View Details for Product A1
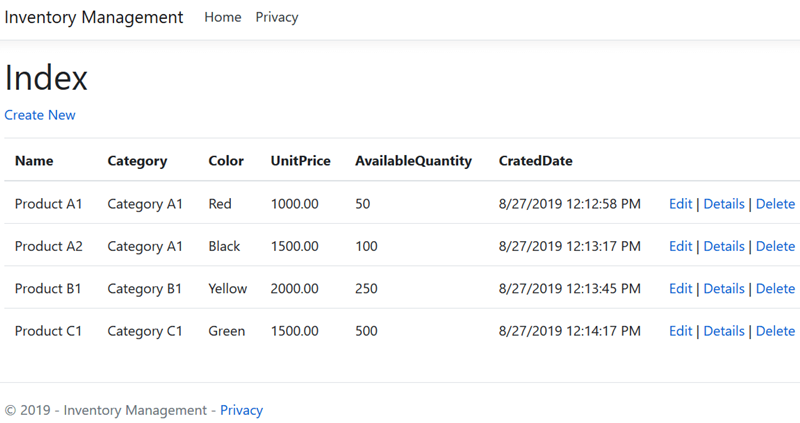The height and width of the screenshot is (423, 800). [x=724, y=204]
